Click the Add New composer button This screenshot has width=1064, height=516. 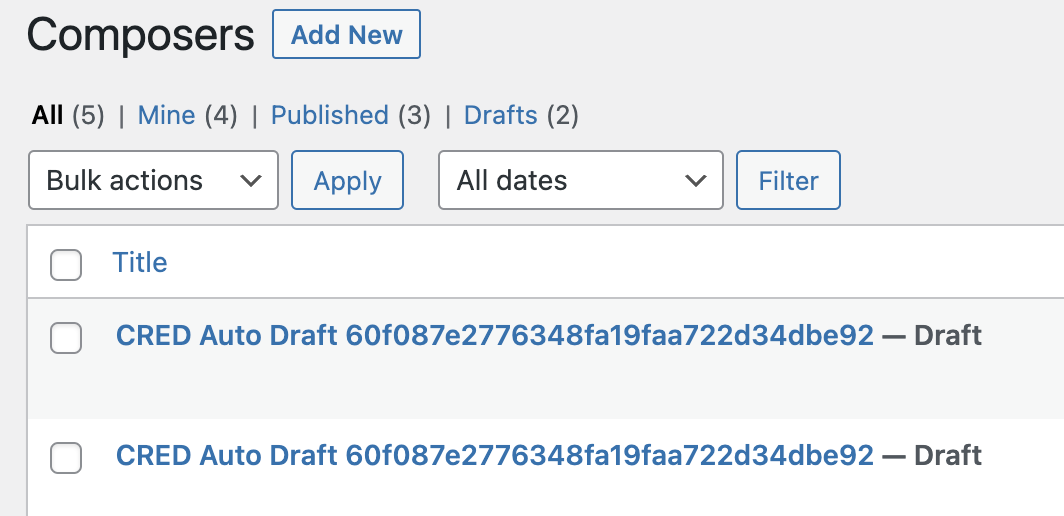tap(346, 34)
